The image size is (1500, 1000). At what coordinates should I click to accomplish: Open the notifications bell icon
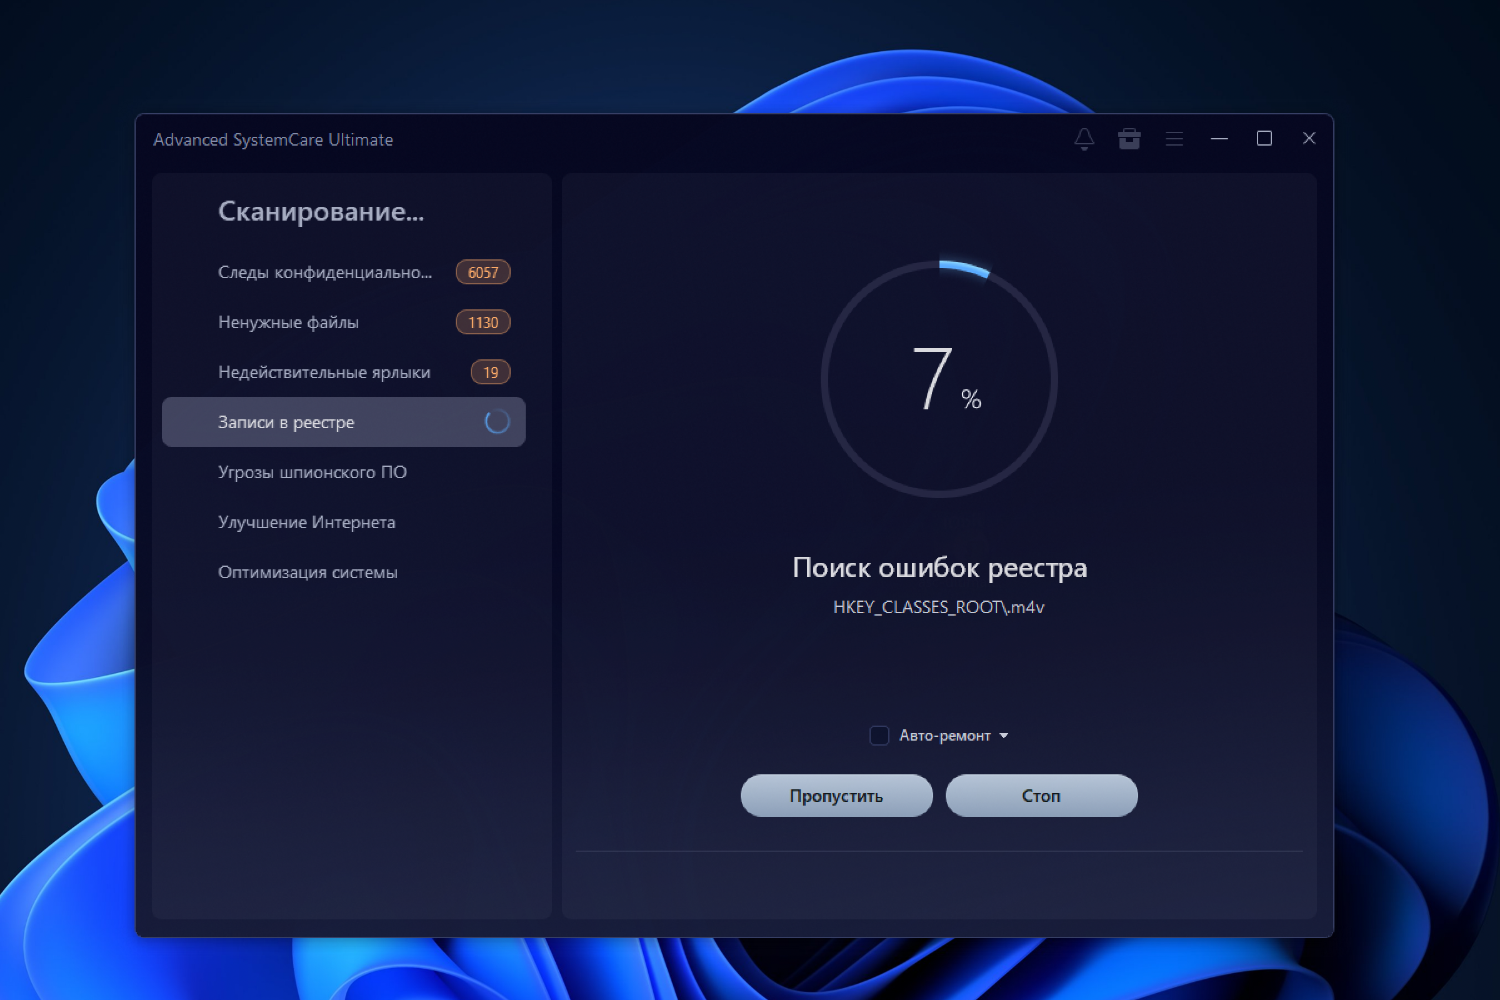tap(1084, 139)
